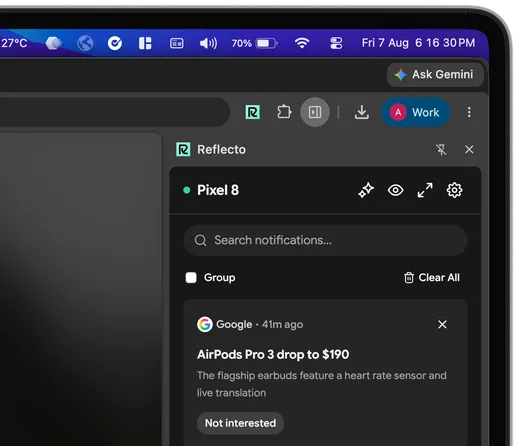Click the battery 70% indicator
Screen dimensions: 520x446
pos(254,43)
